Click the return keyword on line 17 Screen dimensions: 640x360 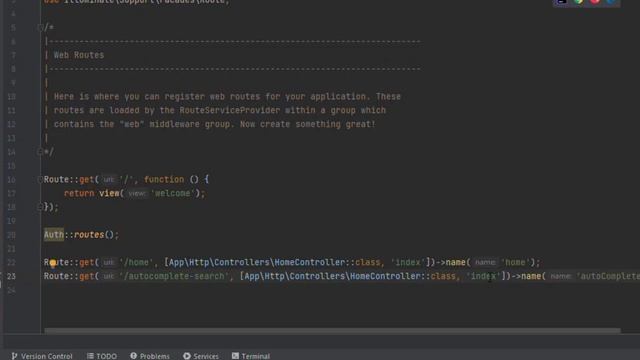click(x=79, y=193)
